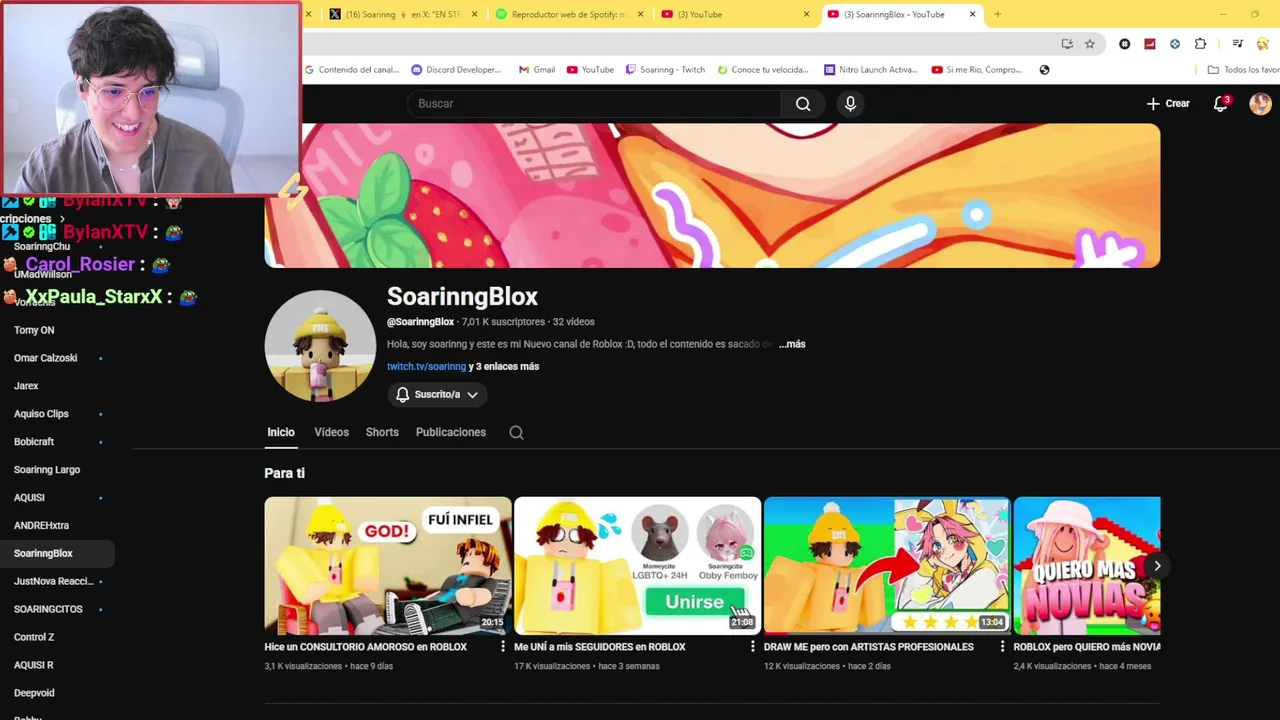Click the YouTube search magnifier button
The image size is (1280, 720).
click(x=803, y=104)
